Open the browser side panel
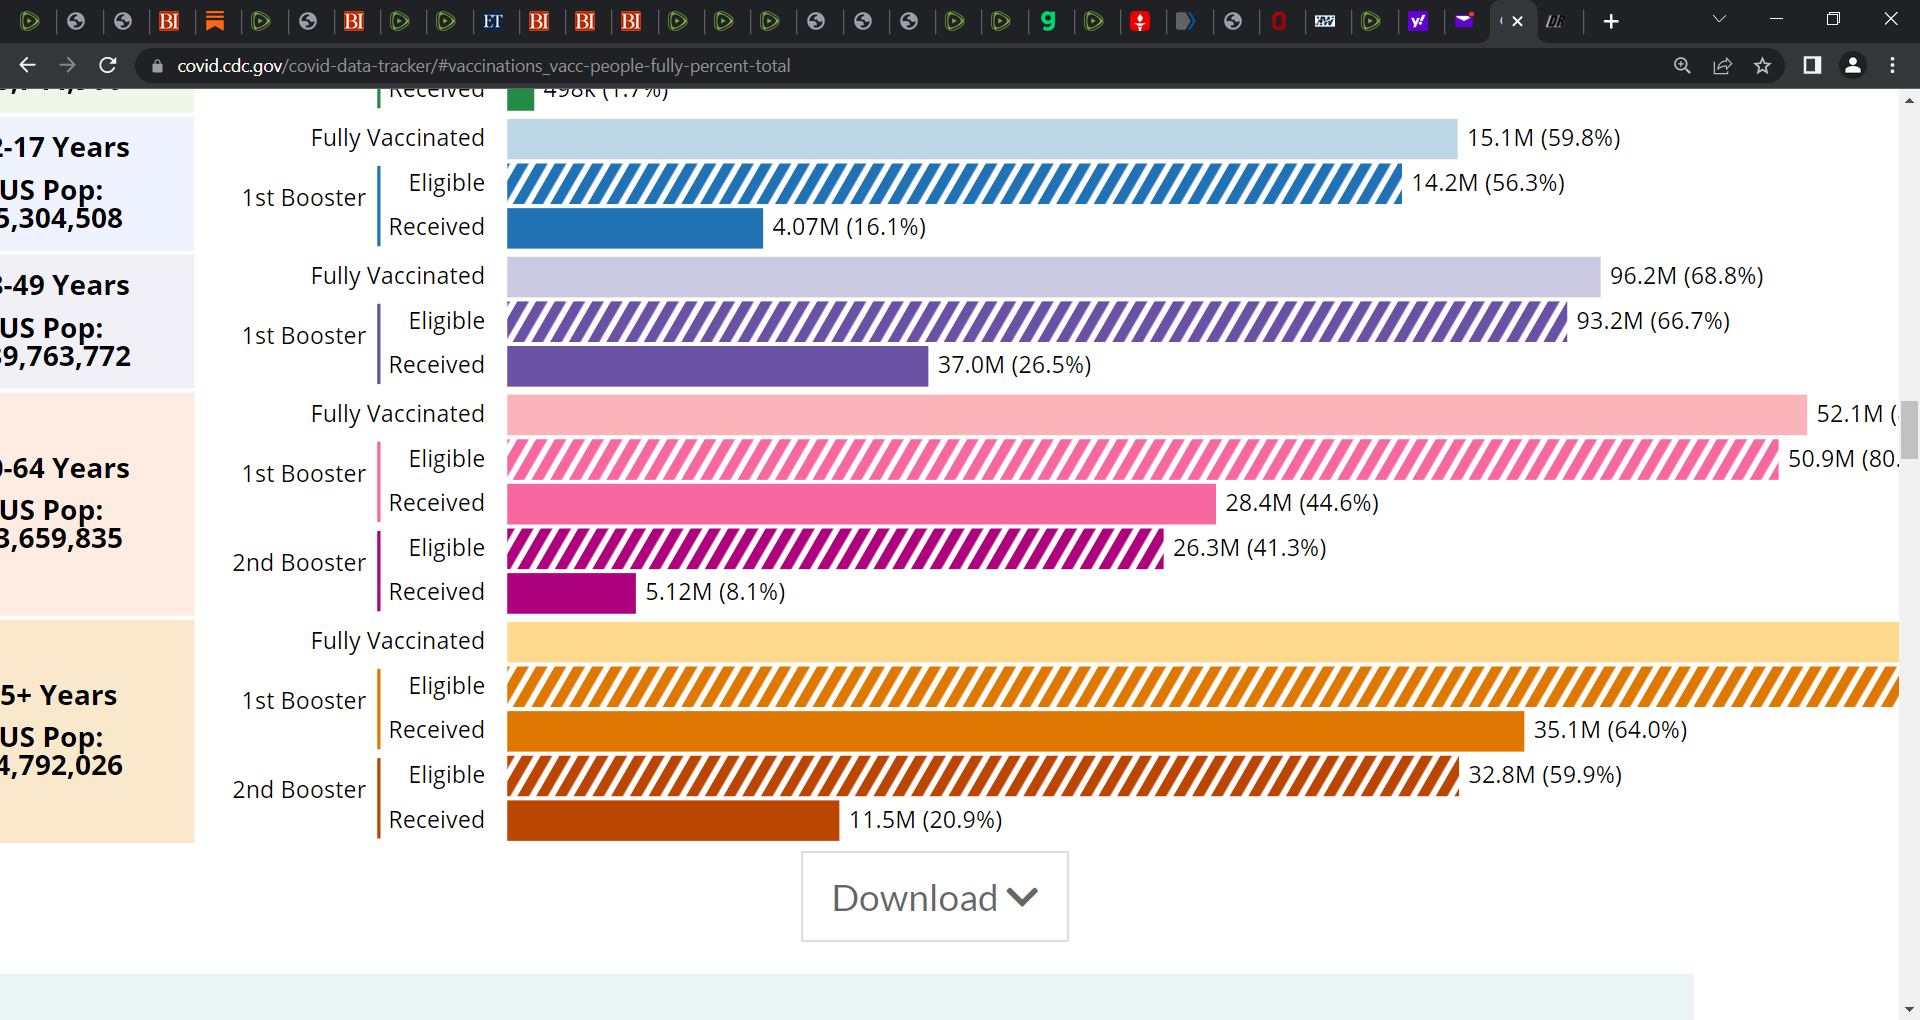This screenshot has height=1020, width=1920. [x=1812, y=65]
